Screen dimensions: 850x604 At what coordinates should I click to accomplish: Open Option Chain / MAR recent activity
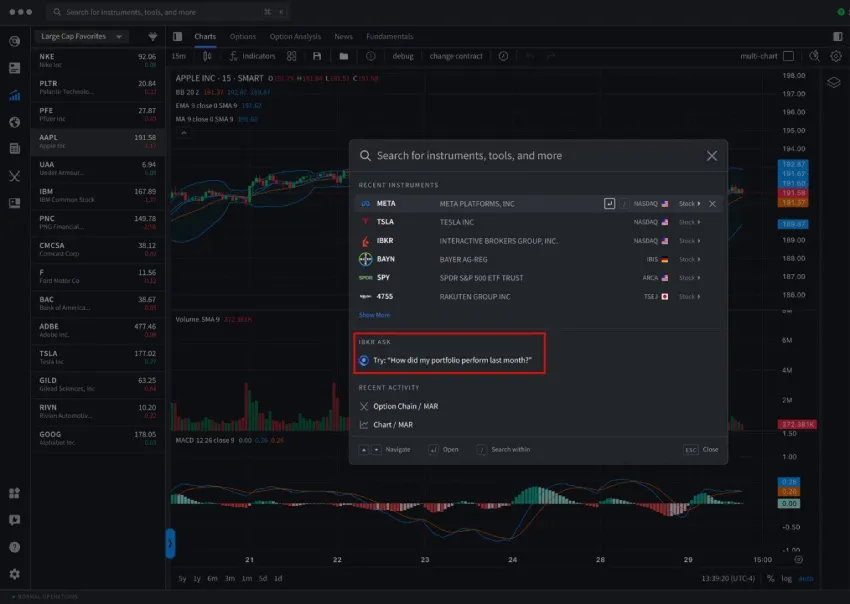400,406
